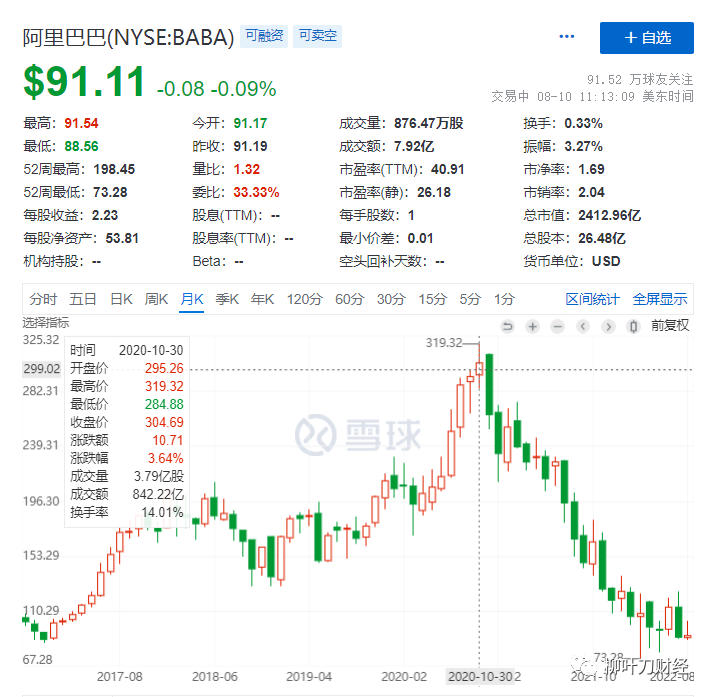Click the 今开 value 91.17

[x=250, y=123]
